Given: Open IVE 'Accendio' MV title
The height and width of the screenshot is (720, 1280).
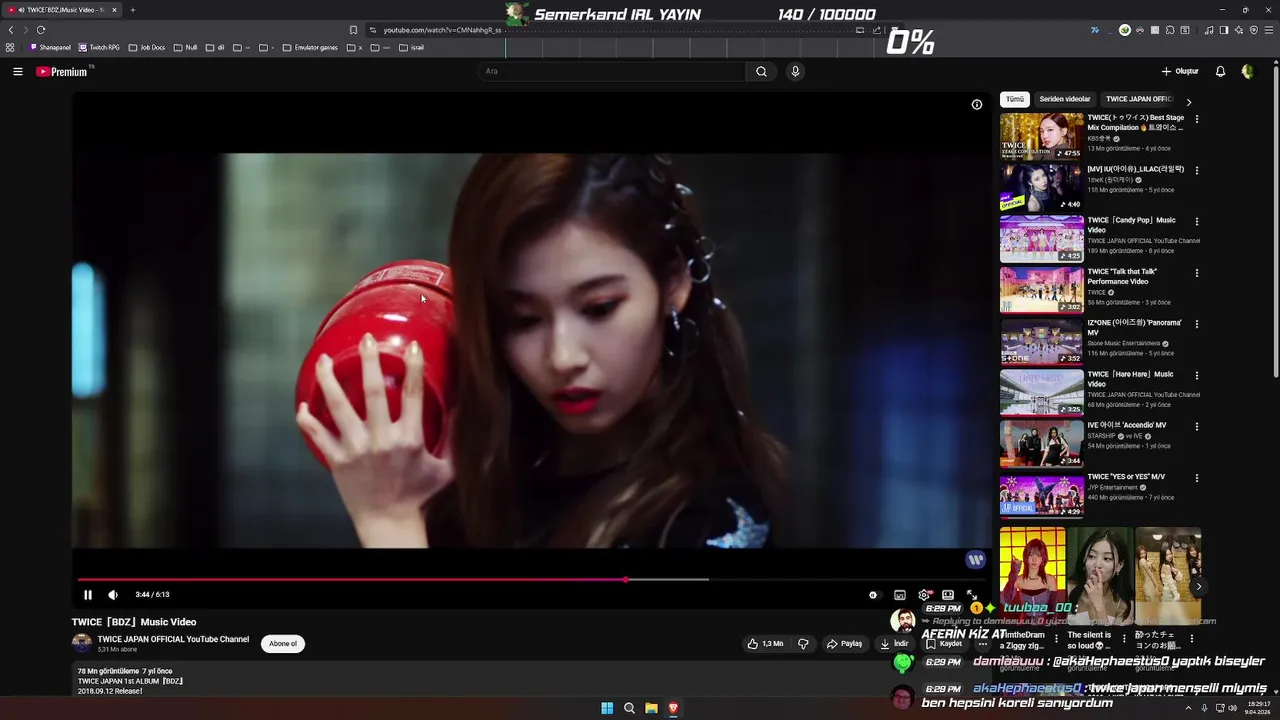Looking at the screenshot, I should tap(1126, 425).
